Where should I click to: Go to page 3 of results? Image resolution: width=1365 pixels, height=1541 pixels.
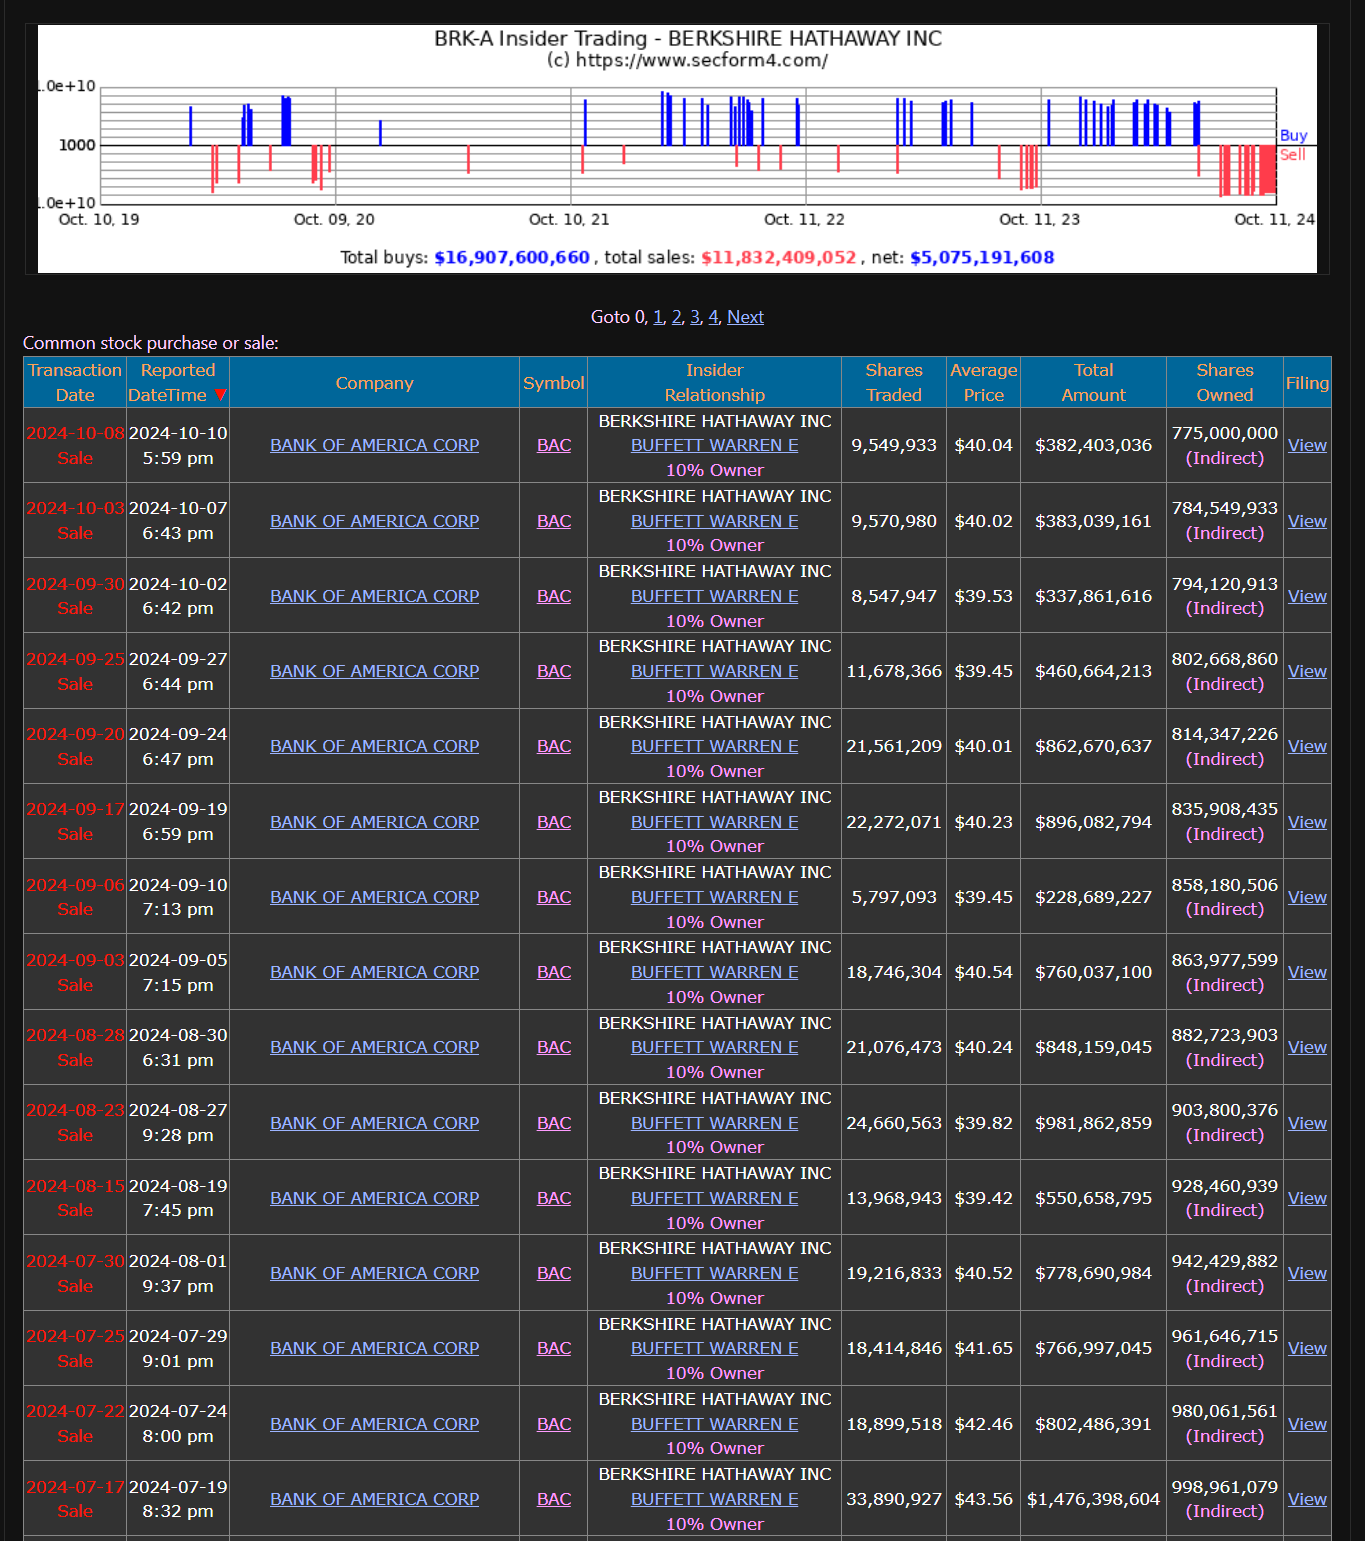[695, 317]
